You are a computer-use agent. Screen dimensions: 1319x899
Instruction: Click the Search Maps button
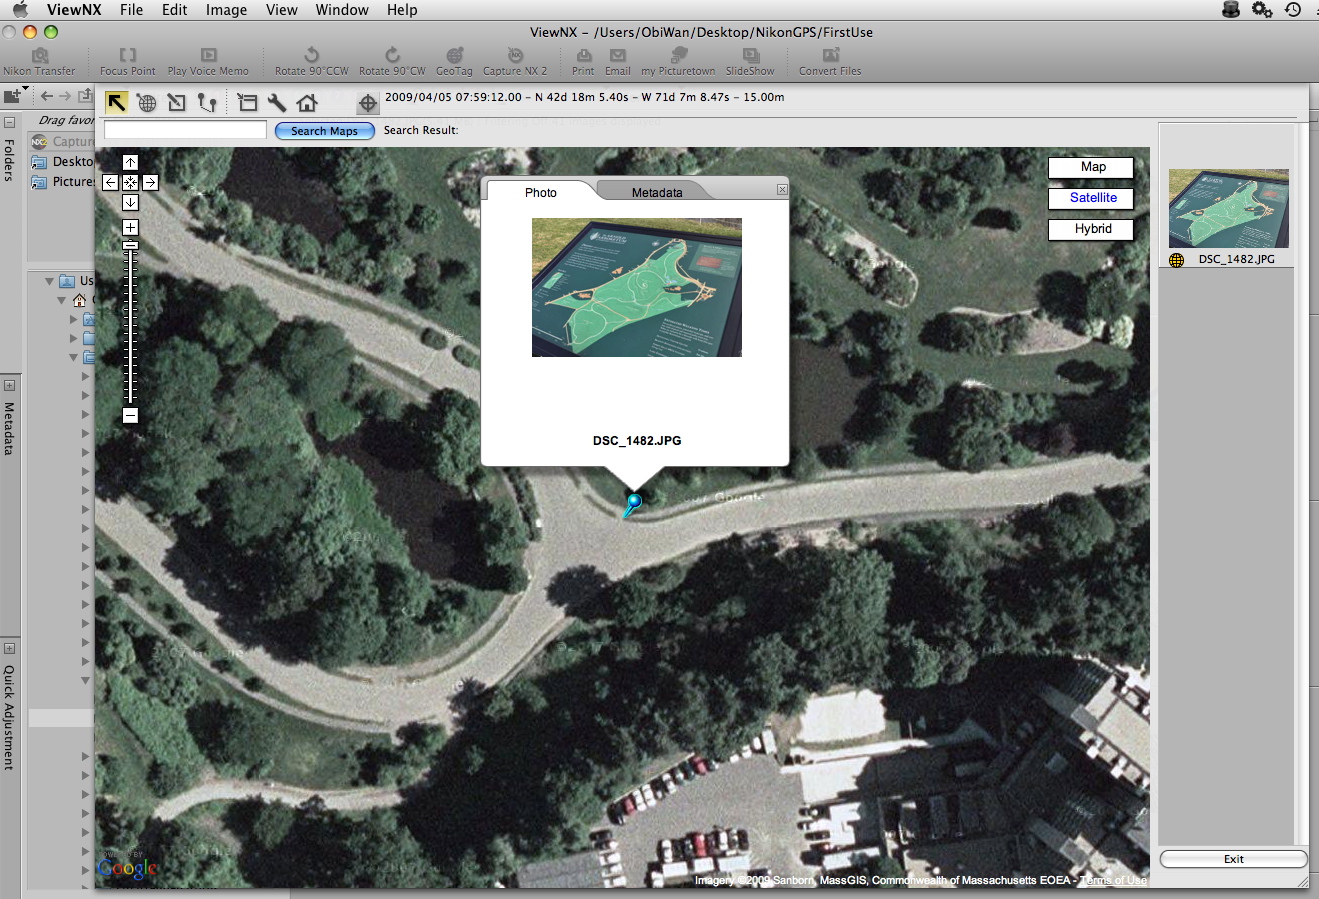click(x=324, y=131)
